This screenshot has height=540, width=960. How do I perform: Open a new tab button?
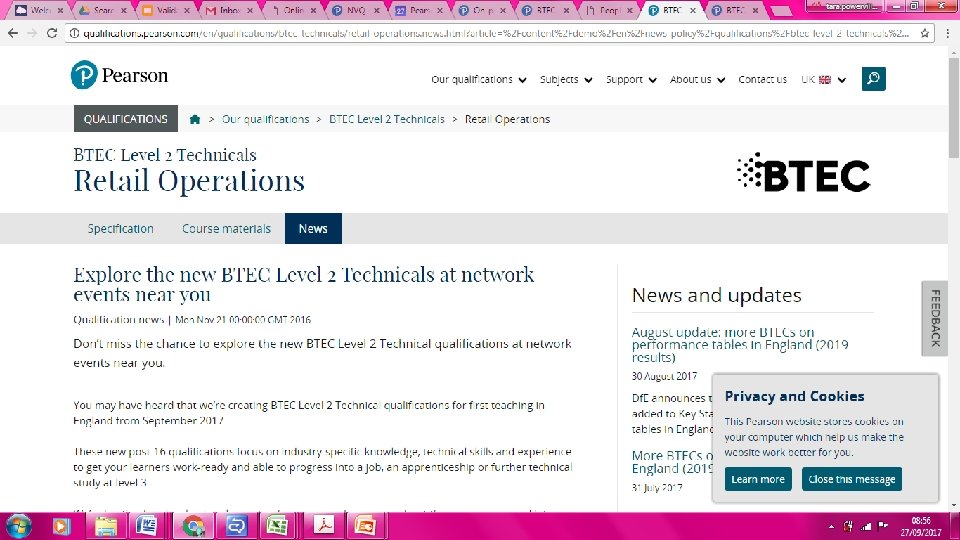pyautogui.click(x=780, y=11)
